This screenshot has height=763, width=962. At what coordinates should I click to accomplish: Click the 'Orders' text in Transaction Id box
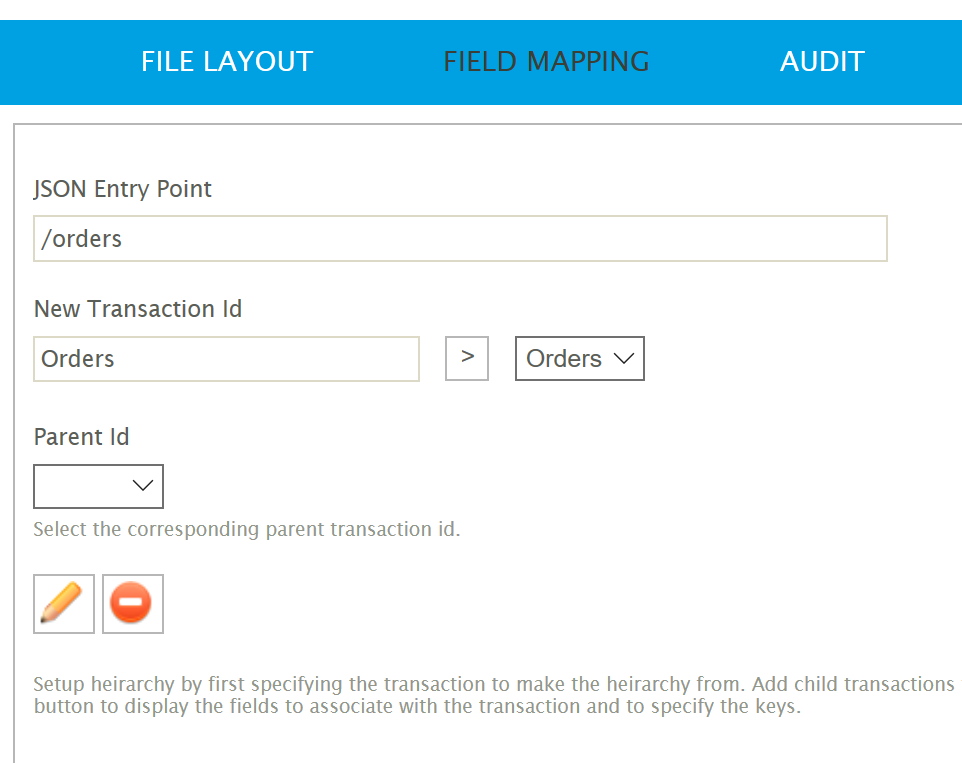(78, 359)
